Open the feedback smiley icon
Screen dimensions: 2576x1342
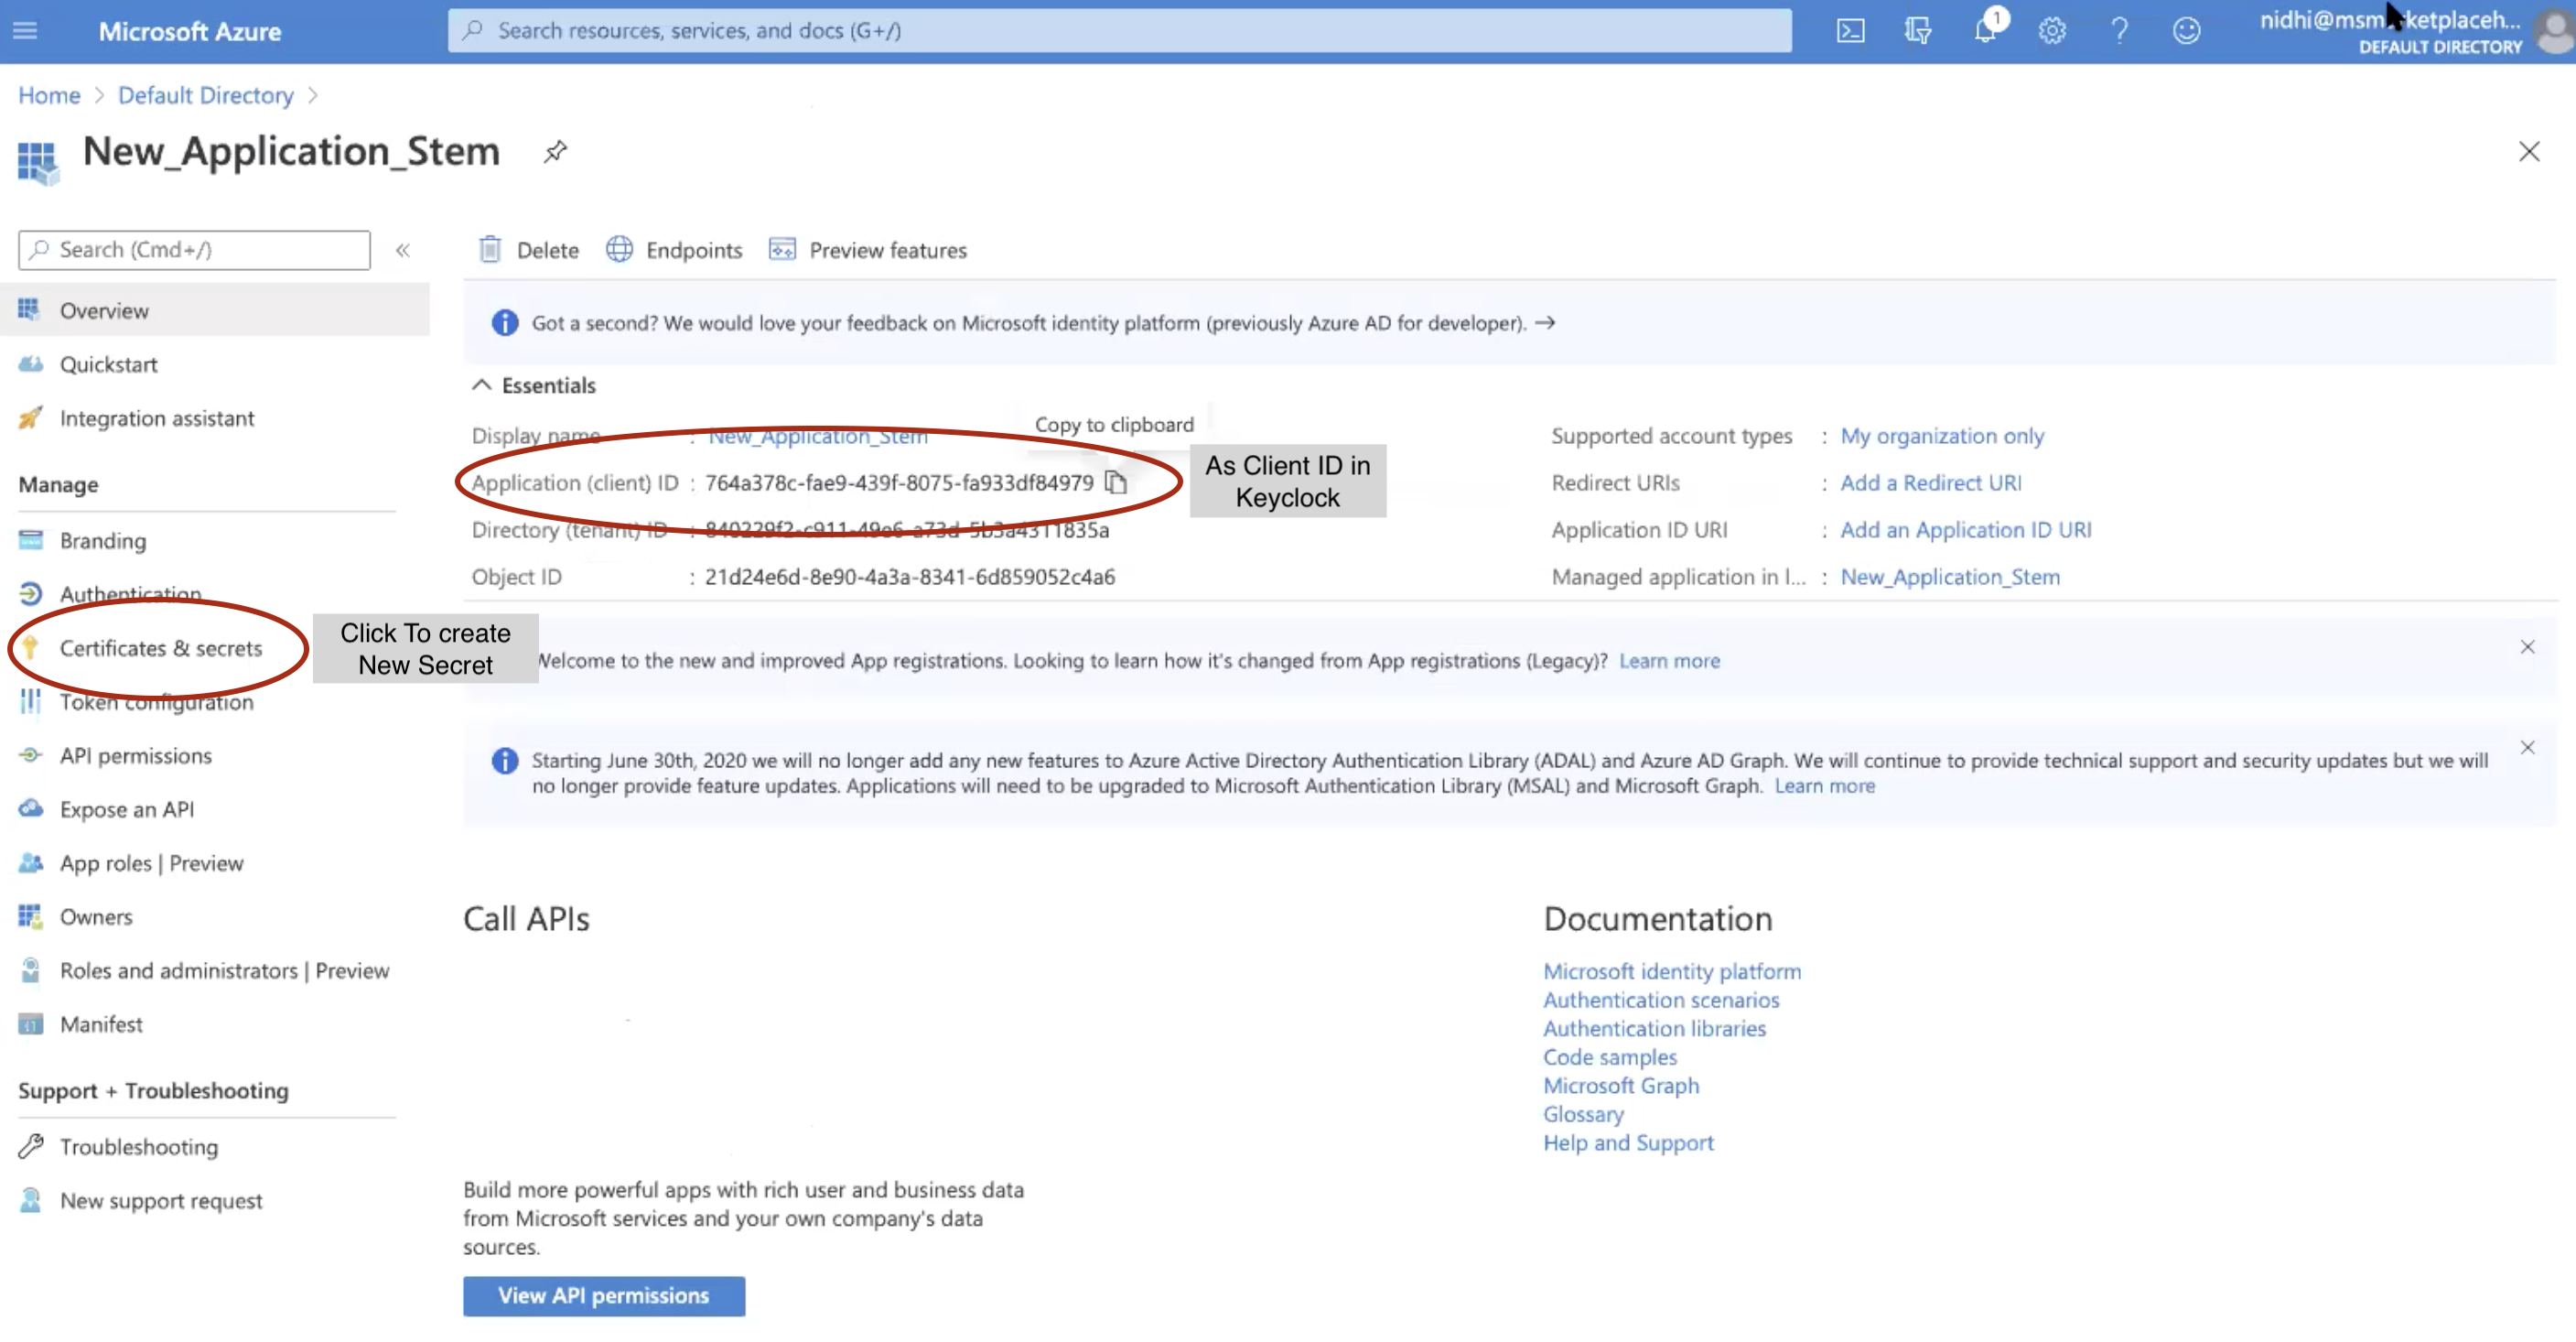tap(2186, 31)
